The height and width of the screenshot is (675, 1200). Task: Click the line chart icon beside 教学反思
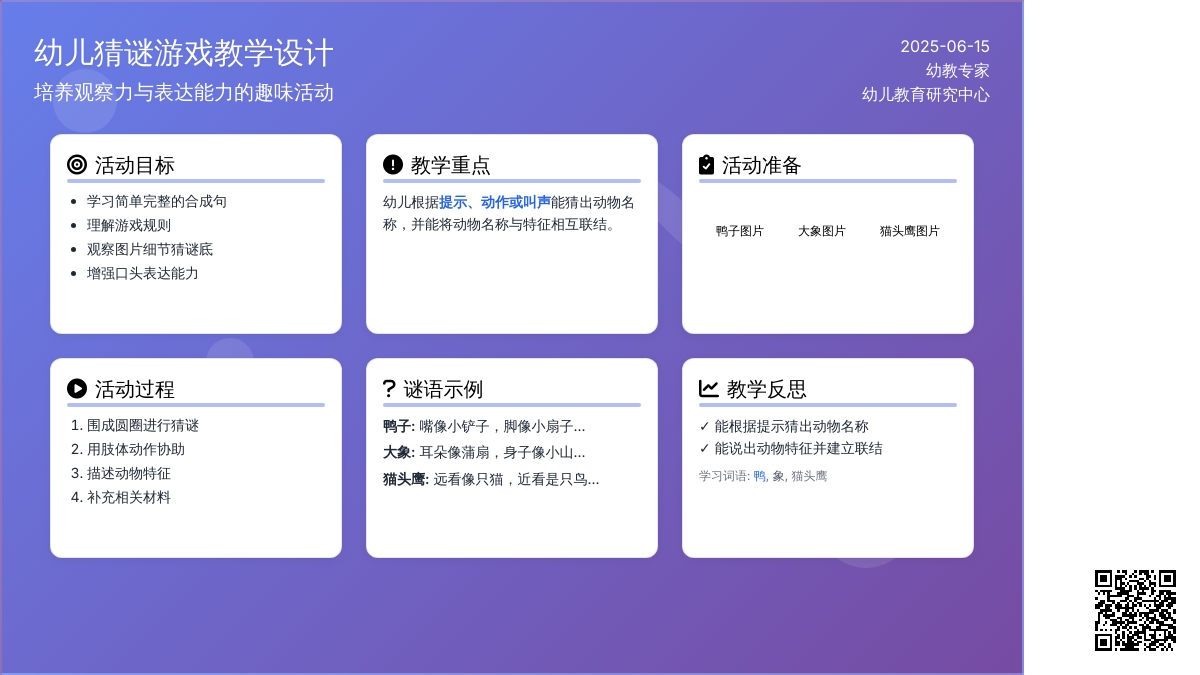(x=709, y=389)
